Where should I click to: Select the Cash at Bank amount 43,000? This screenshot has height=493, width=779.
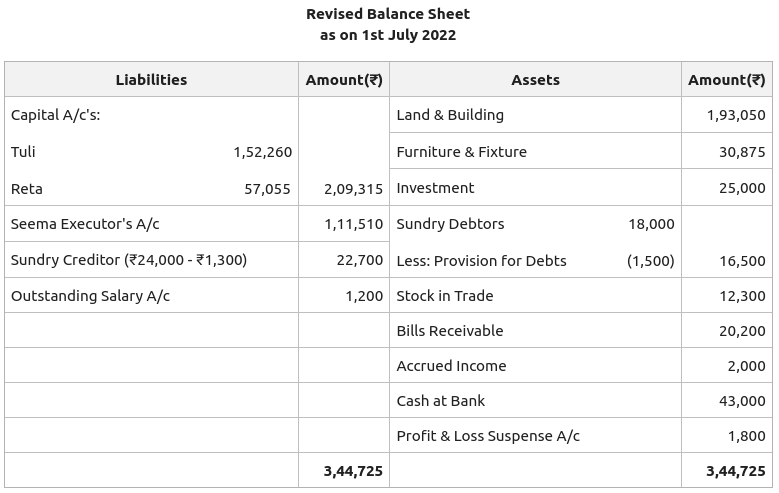[742, 401]
